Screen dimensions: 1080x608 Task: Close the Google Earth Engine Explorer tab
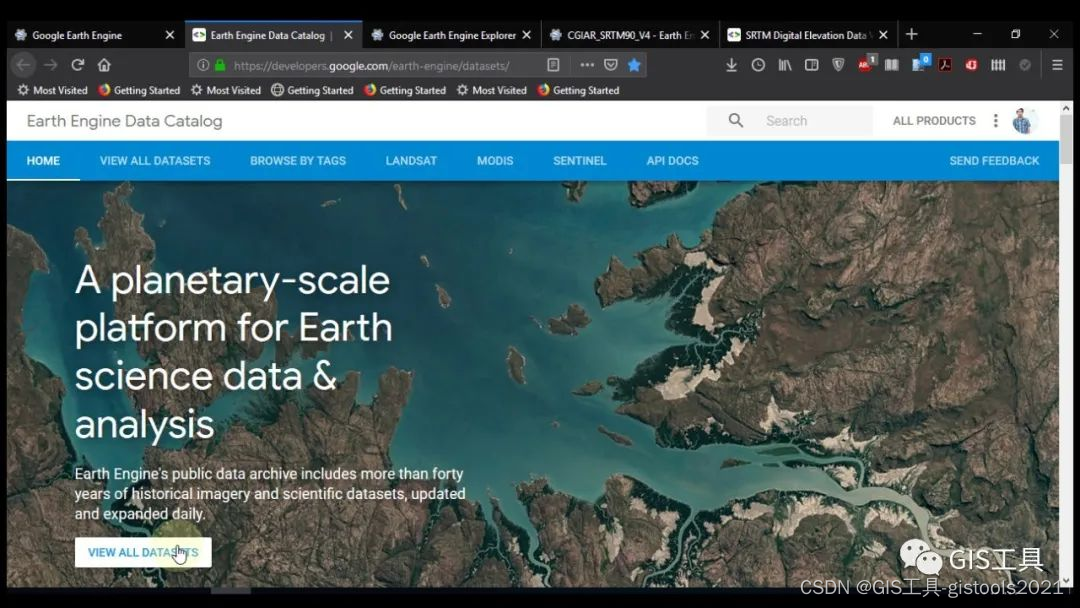coord(527,35)
